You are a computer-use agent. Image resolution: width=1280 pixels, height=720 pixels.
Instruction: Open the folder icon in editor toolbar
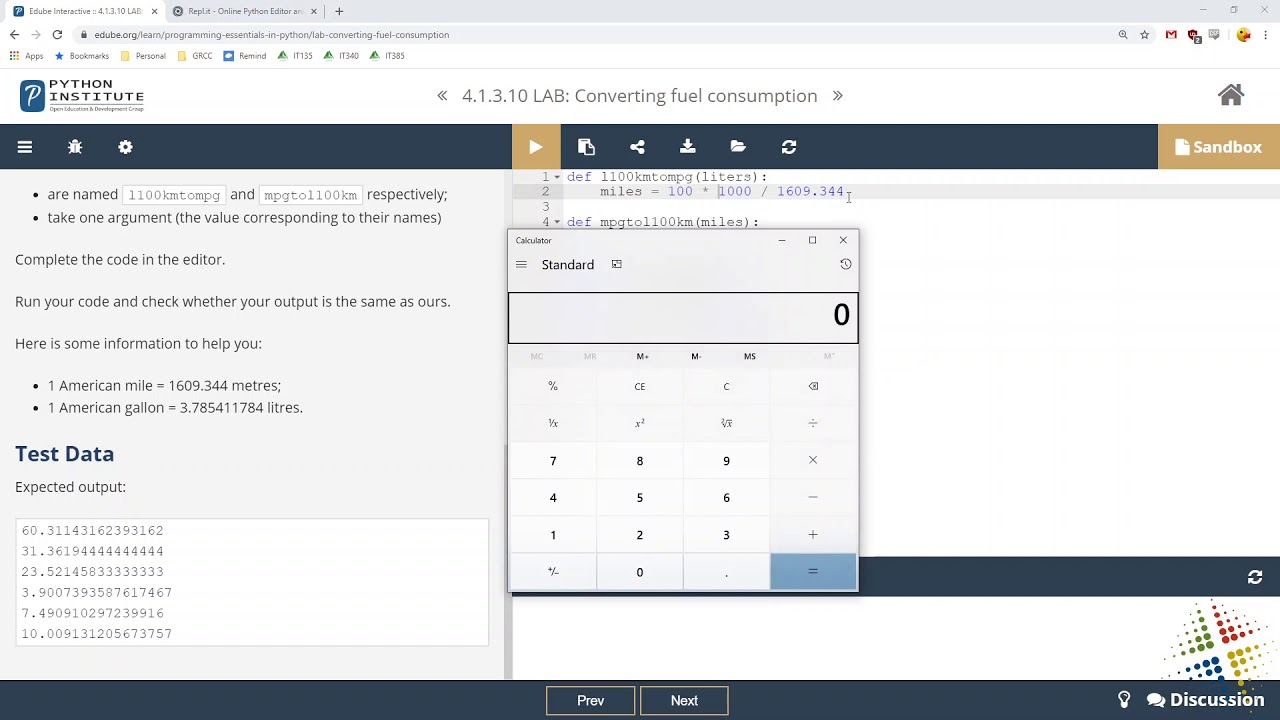point(738,147)
